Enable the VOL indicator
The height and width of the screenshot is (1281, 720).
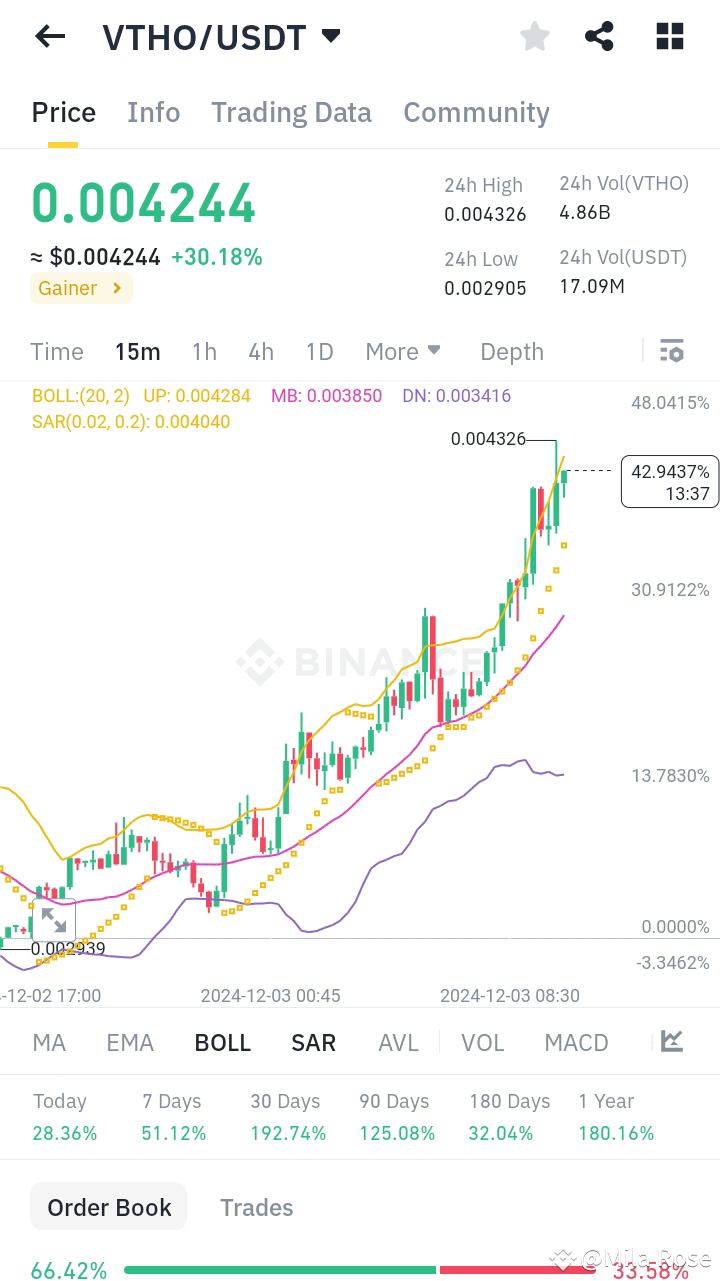(x=483, y=1042)
